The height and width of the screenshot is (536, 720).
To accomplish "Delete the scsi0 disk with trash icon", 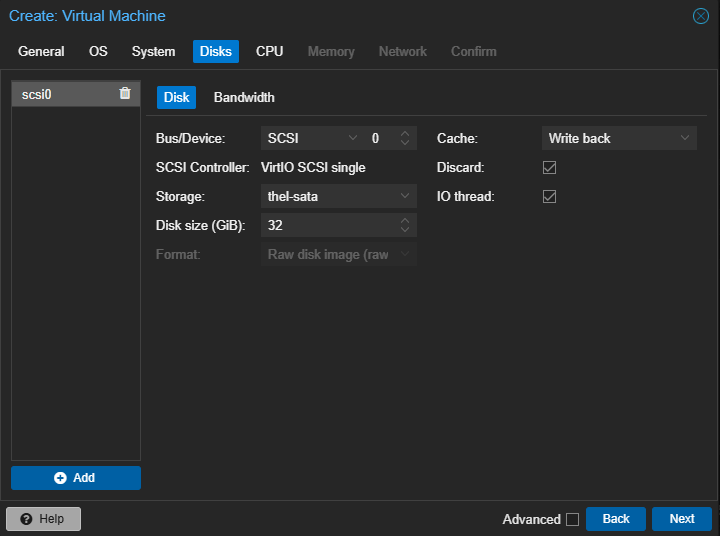I will (125, 94).
